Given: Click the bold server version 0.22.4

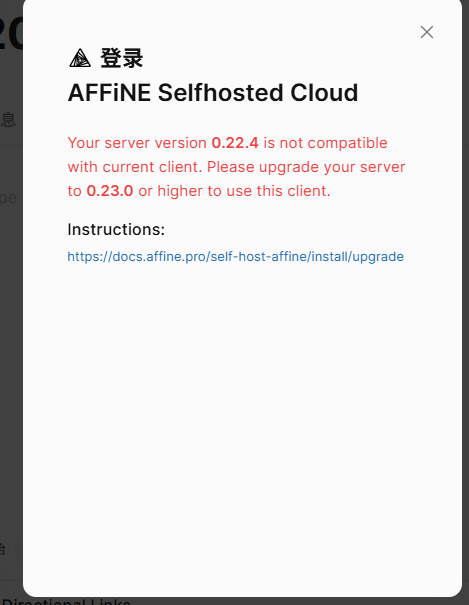Looking at the screenshot, I should point(235,143).
